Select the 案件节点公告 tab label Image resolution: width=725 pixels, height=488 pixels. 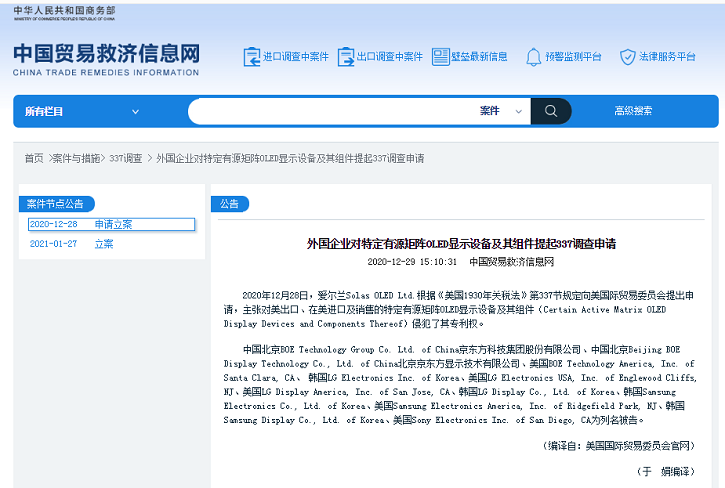[55, 204]
